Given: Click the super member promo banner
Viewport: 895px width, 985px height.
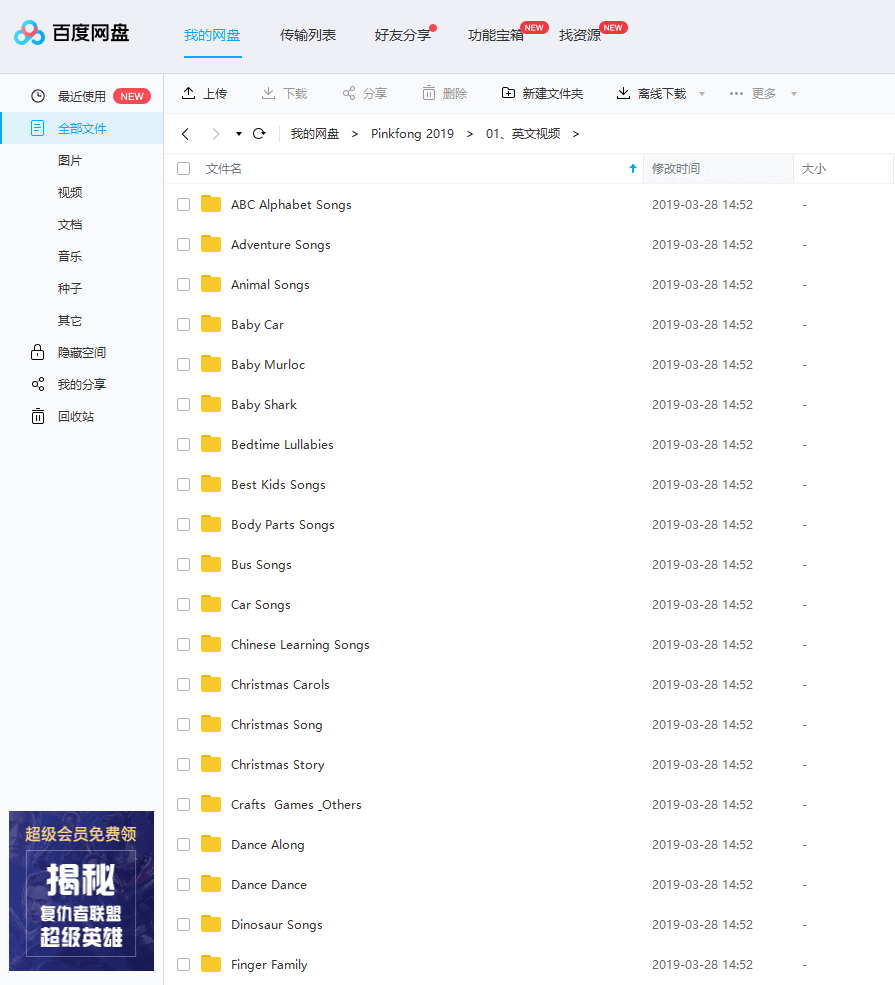Looking at the screenshot, I should 81,890.
